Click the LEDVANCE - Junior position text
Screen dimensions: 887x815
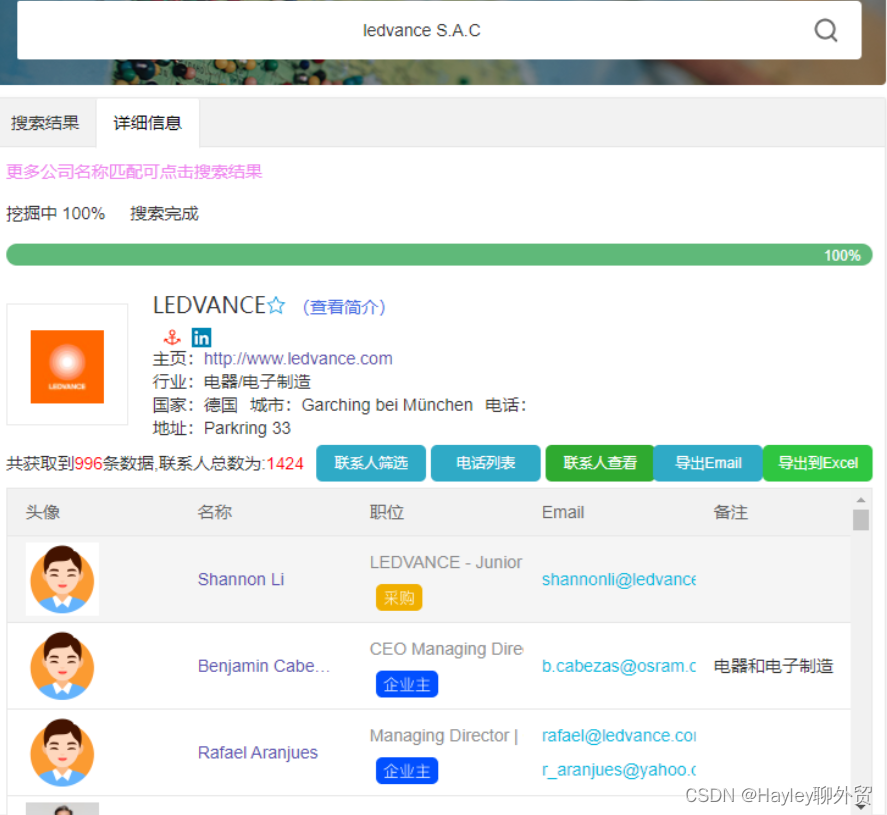pos(446,562)
